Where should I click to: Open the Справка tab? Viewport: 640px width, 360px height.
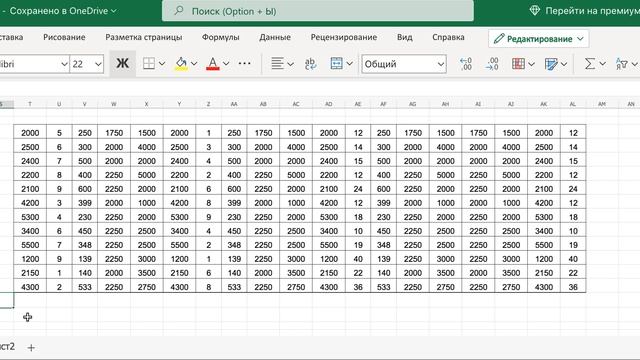448,37
